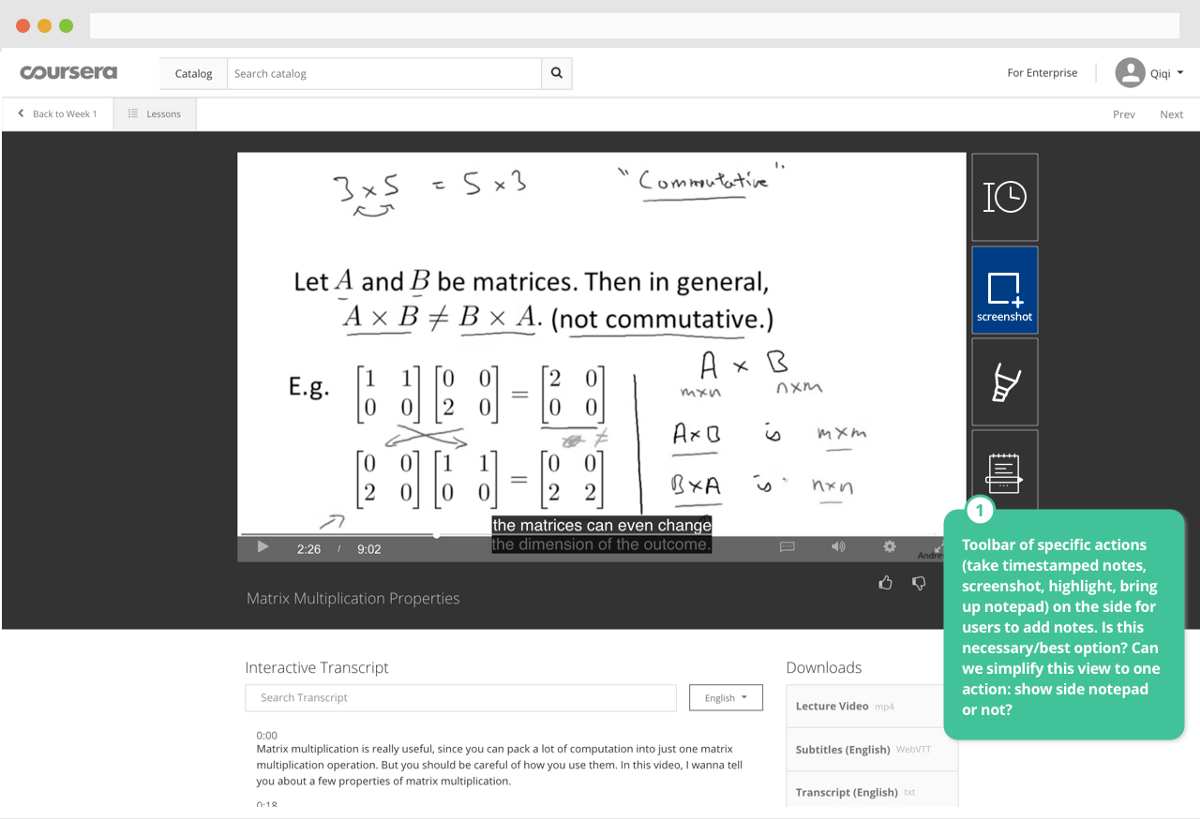Viewport: 1200px width, 819px height.
Task: Click the Coursera logo
Action: tap(68, 72)
